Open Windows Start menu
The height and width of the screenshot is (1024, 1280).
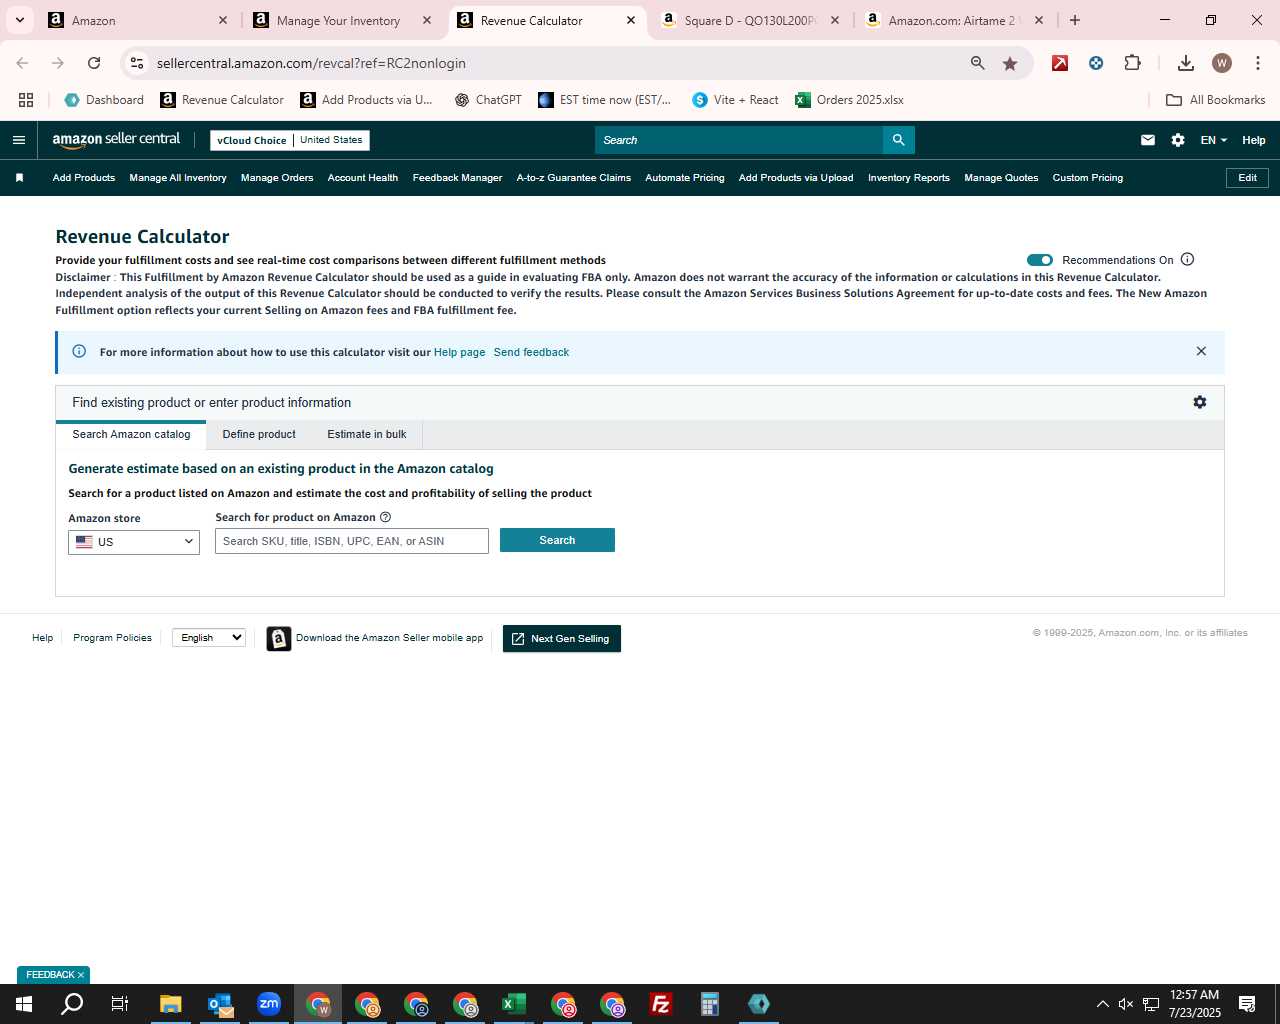coord(24,1004)
